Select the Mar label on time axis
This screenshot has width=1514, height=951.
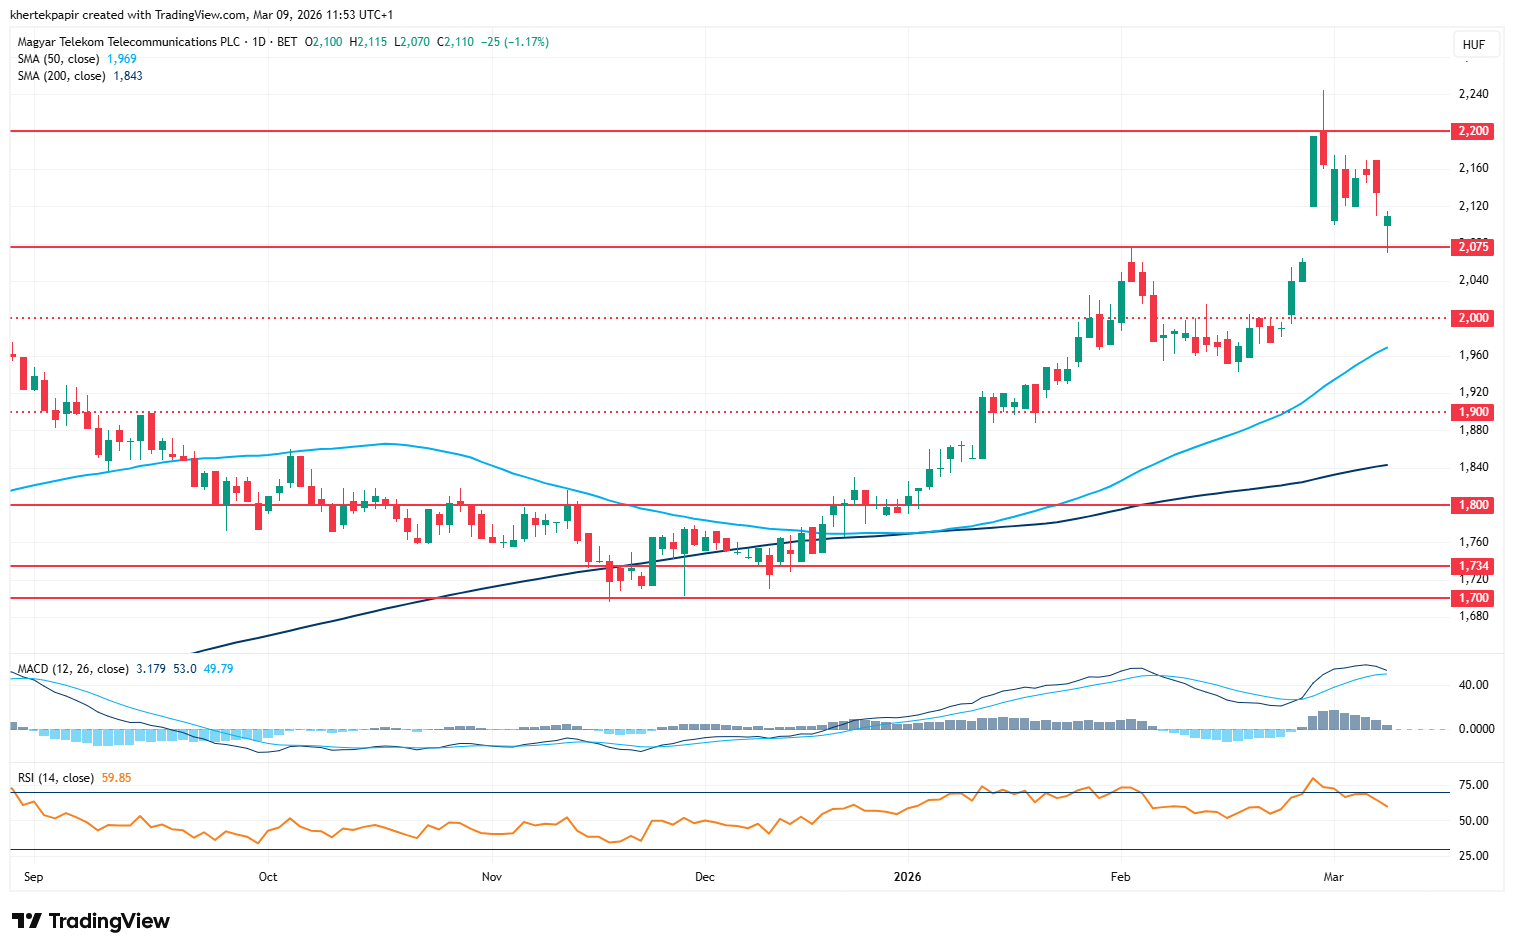pos(1333,877)
